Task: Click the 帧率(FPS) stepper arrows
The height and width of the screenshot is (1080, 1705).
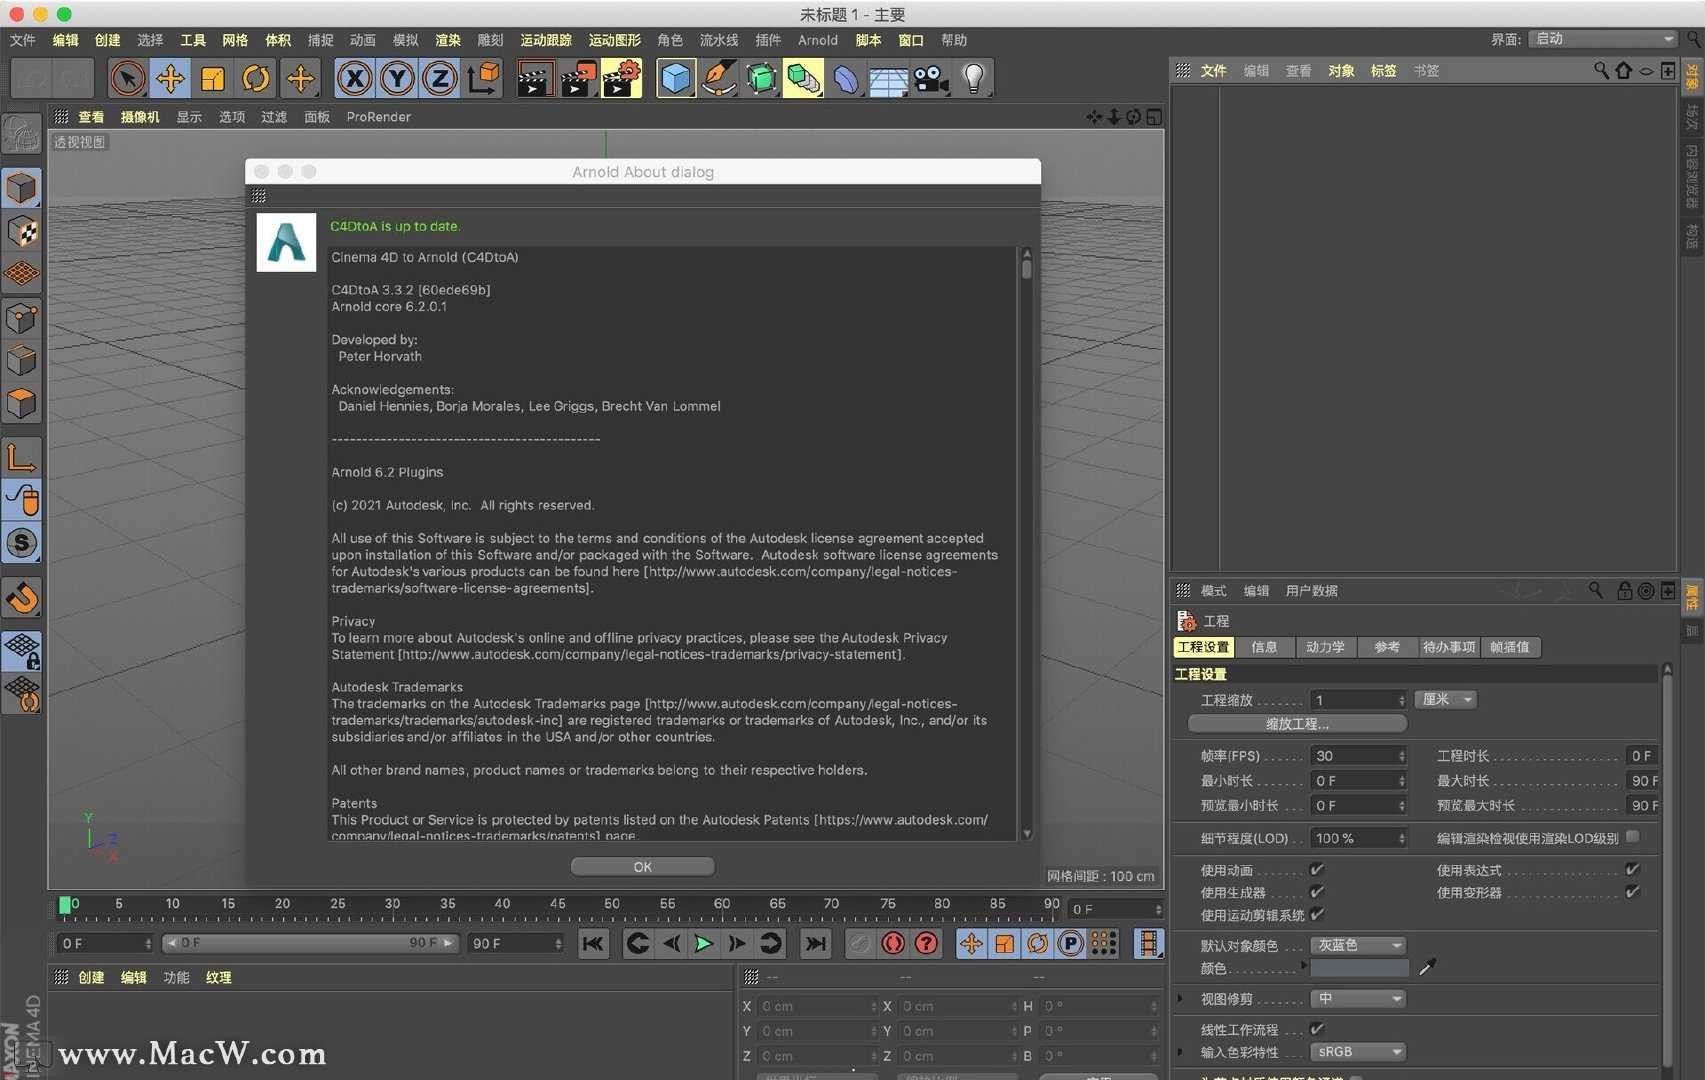Action: pos(1401,756)
